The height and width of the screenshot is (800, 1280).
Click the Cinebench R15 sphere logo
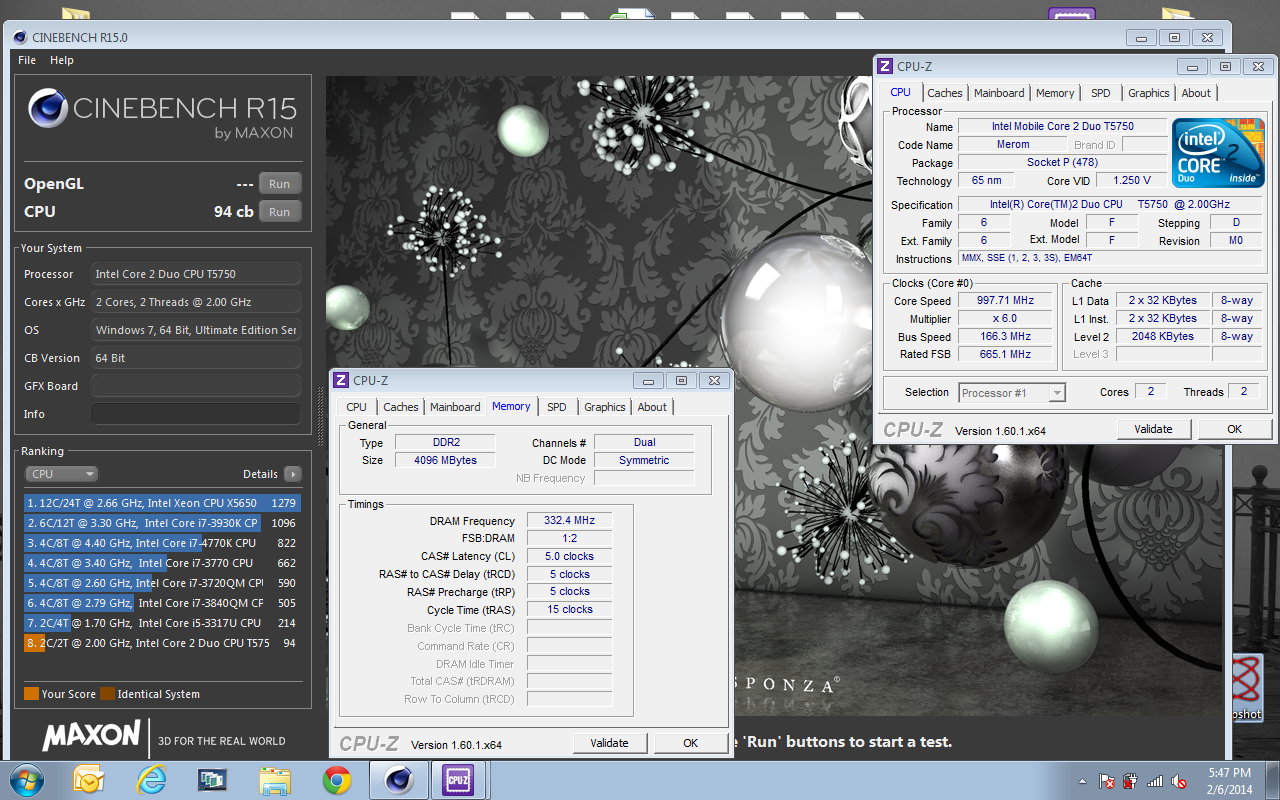[x=47, y=109]
